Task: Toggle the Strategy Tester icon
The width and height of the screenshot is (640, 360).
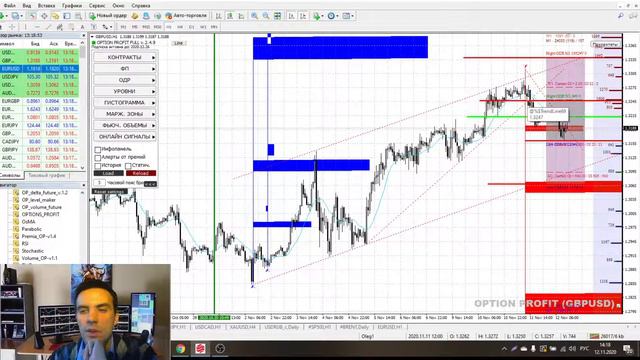Action: click(78, 16)
